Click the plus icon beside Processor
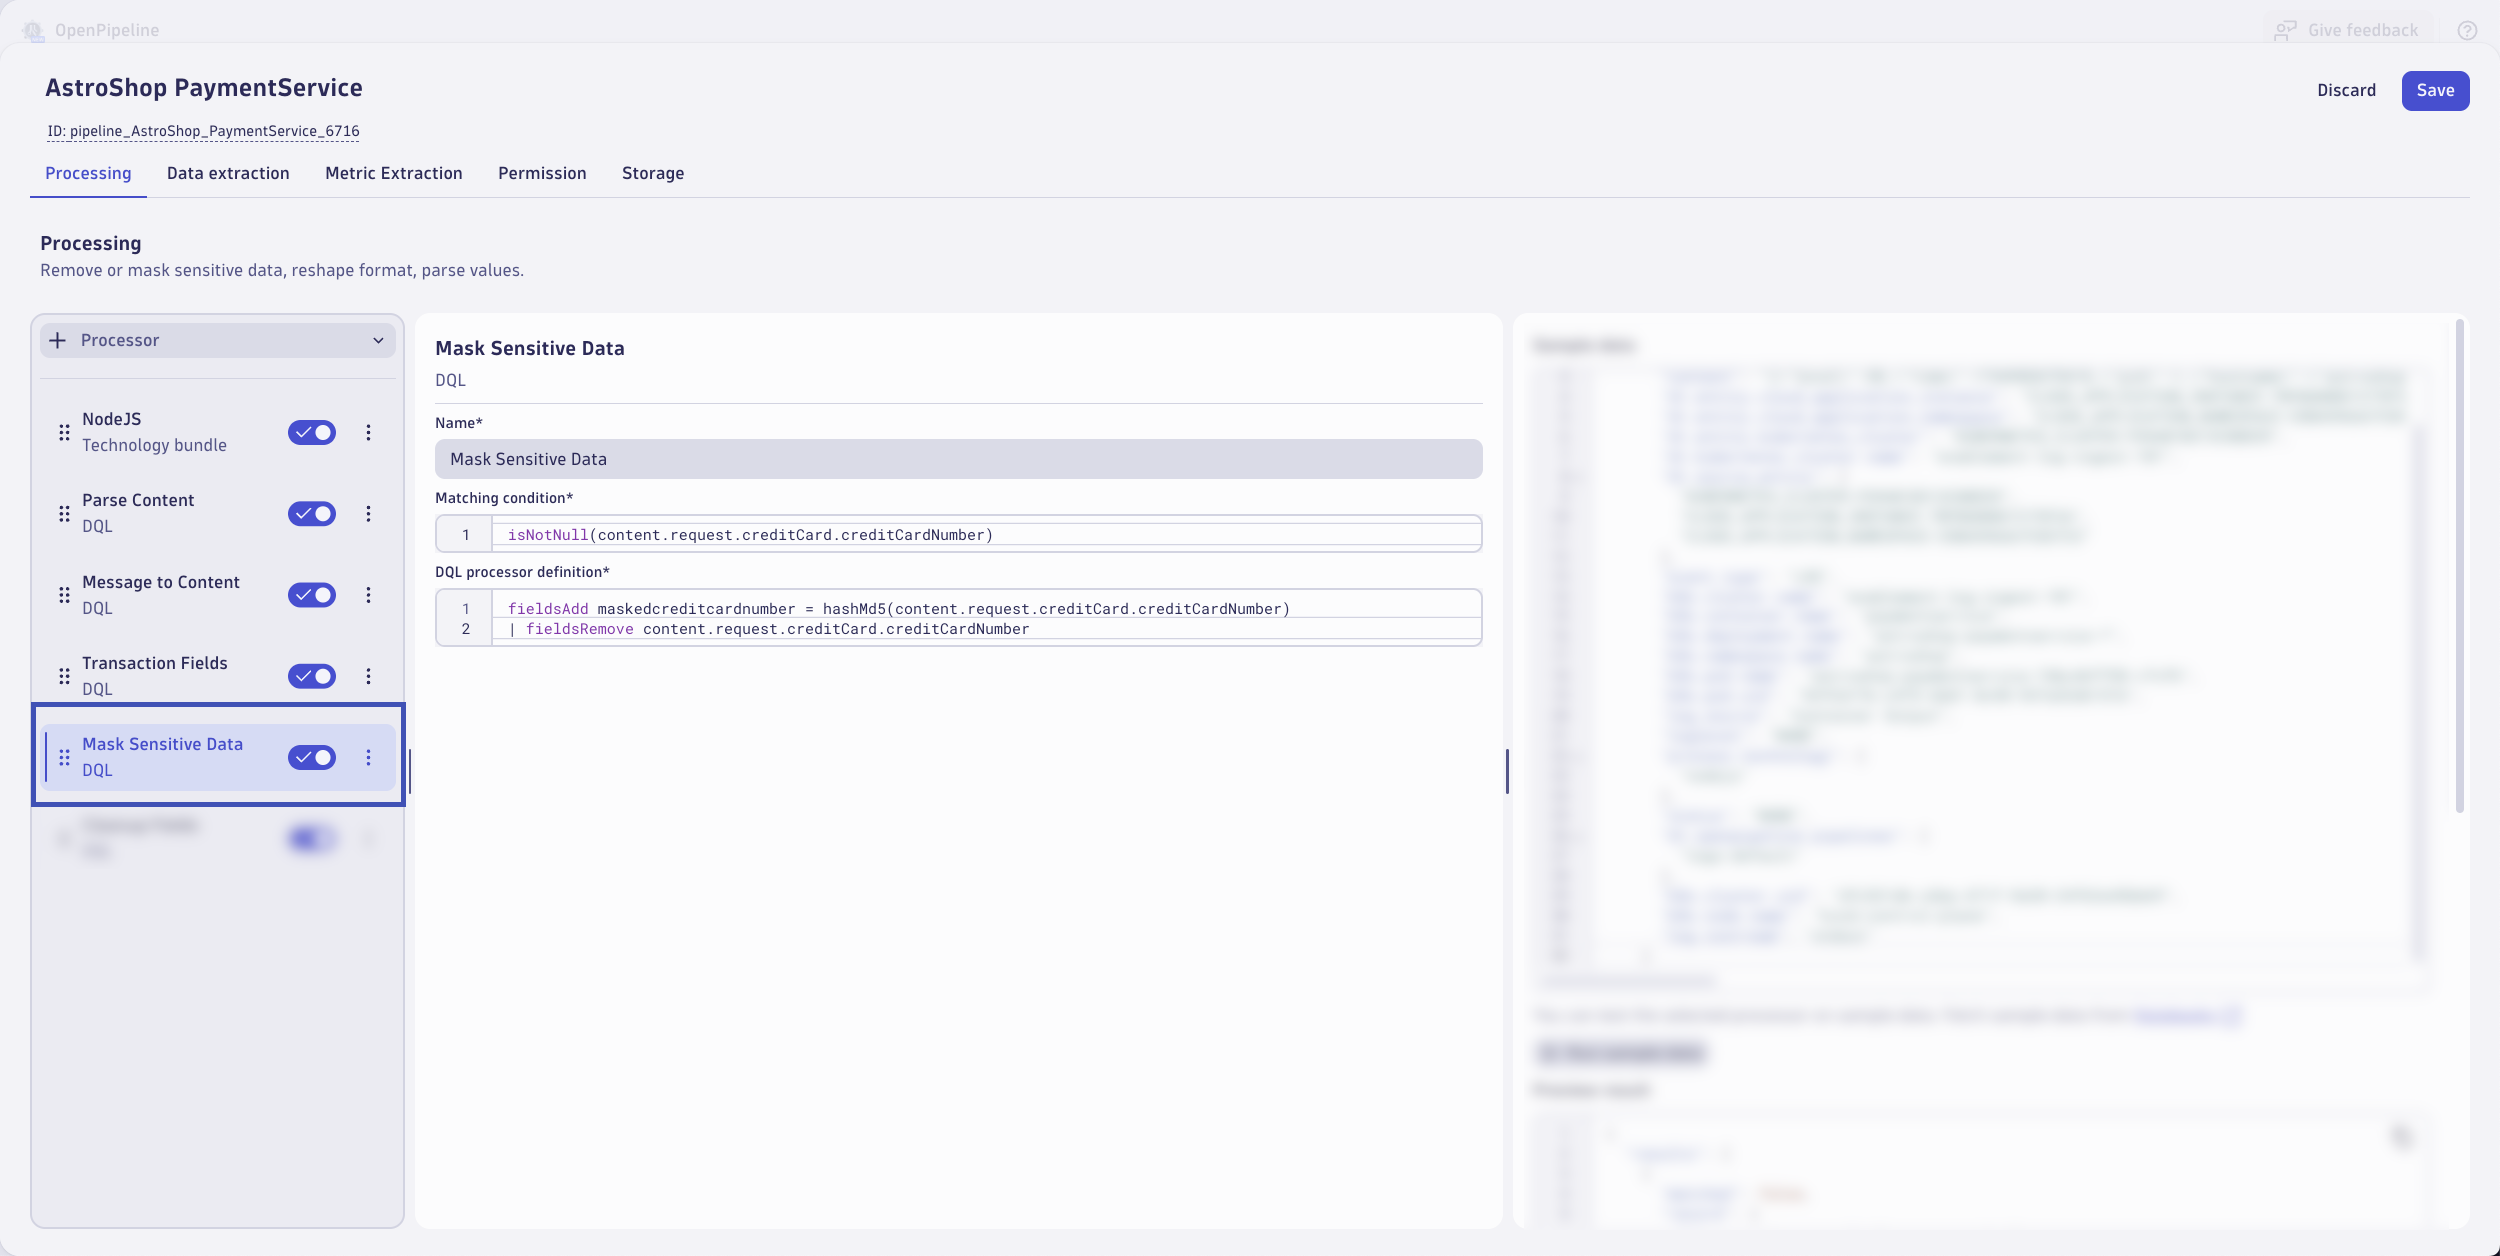This screenshot has height=1256, width=2500. click(x=58, y=340)
